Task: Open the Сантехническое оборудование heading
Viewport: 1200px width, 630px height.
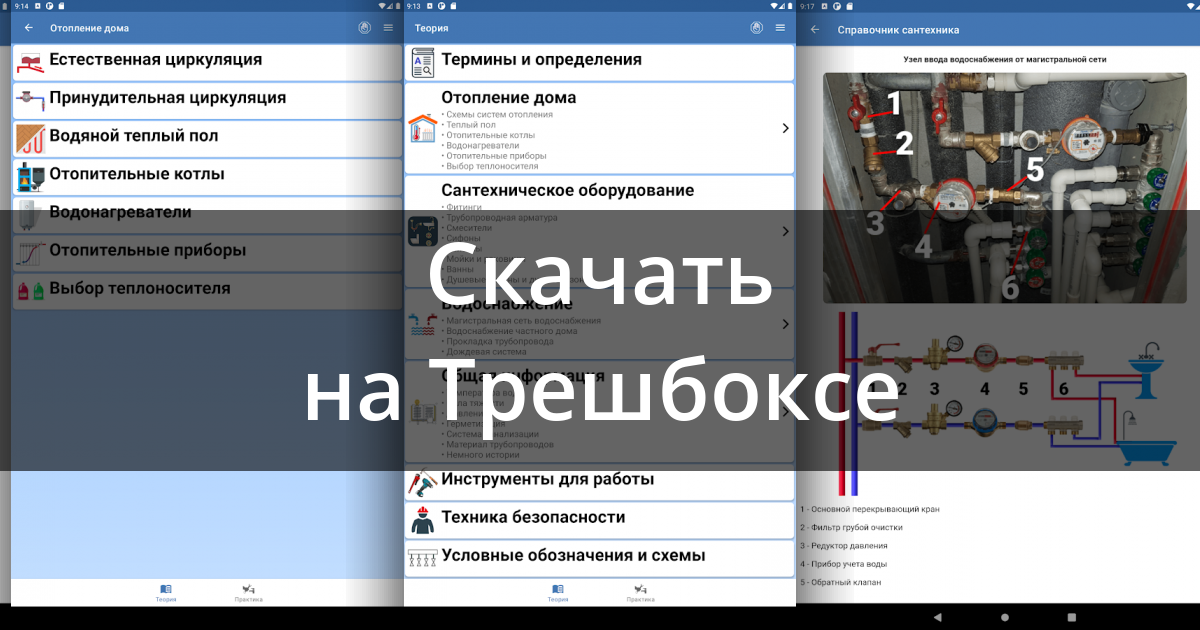Action: coord(567,190)
